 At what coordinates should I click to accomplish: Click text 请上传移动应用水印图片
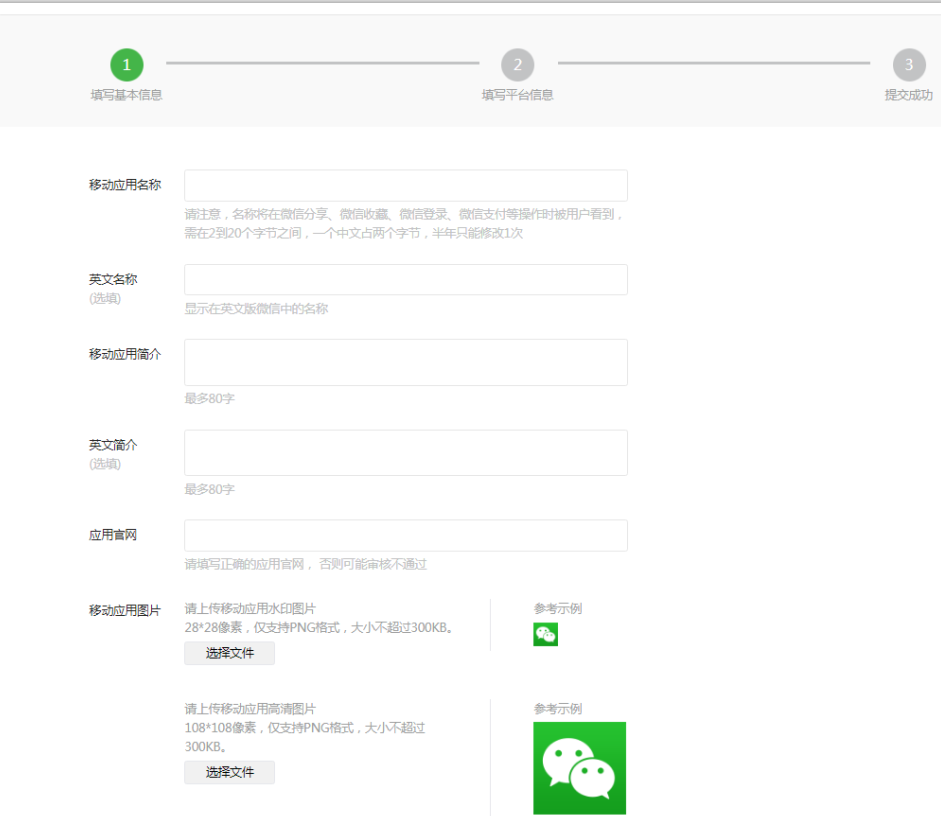pyautogui.click(x=250, y=608)
